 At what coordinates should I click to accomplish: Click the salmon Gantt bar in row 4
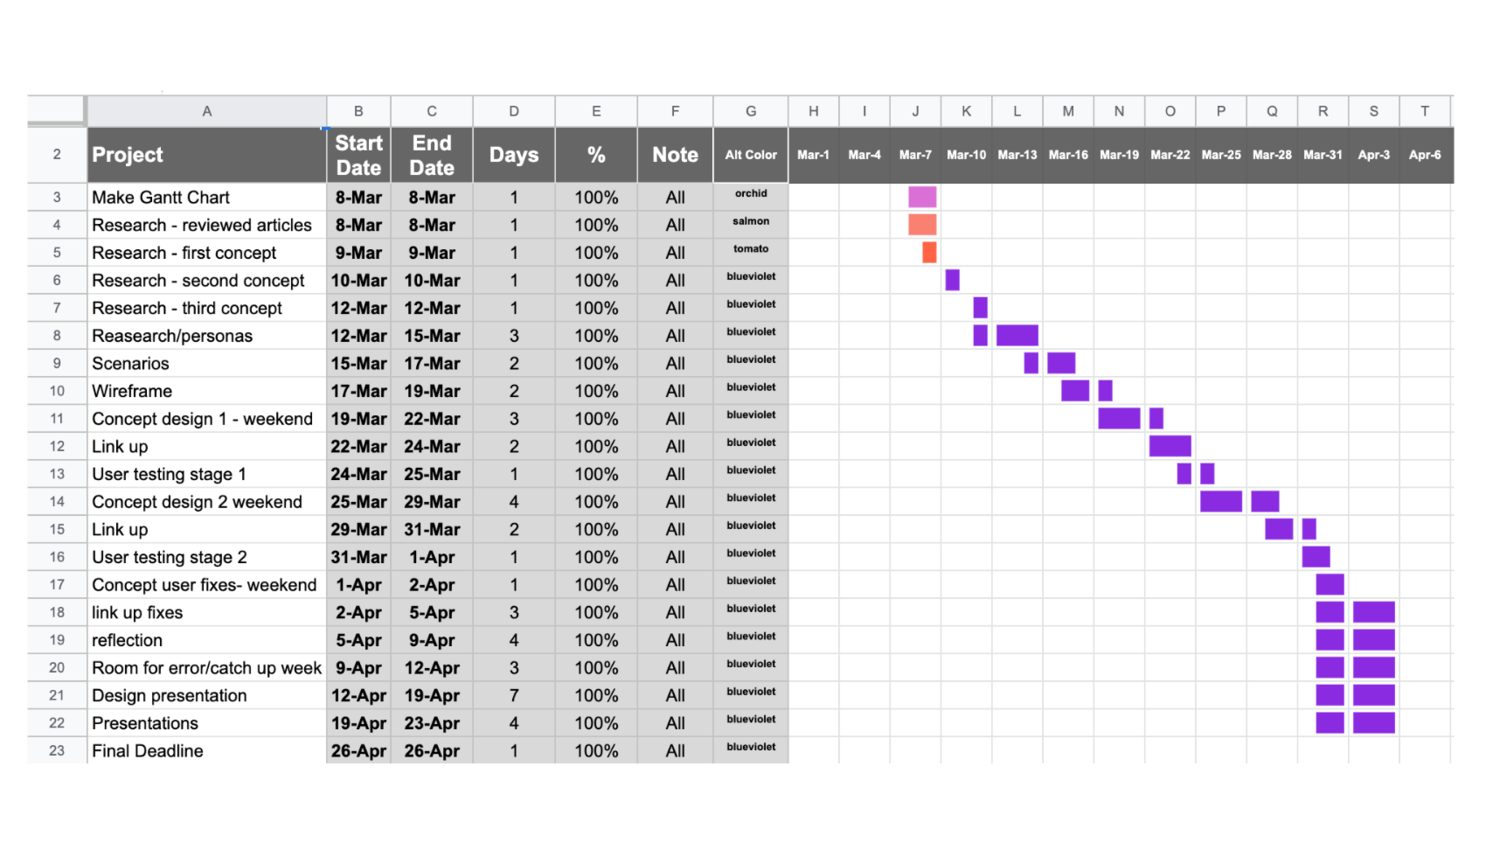(922, 225)
